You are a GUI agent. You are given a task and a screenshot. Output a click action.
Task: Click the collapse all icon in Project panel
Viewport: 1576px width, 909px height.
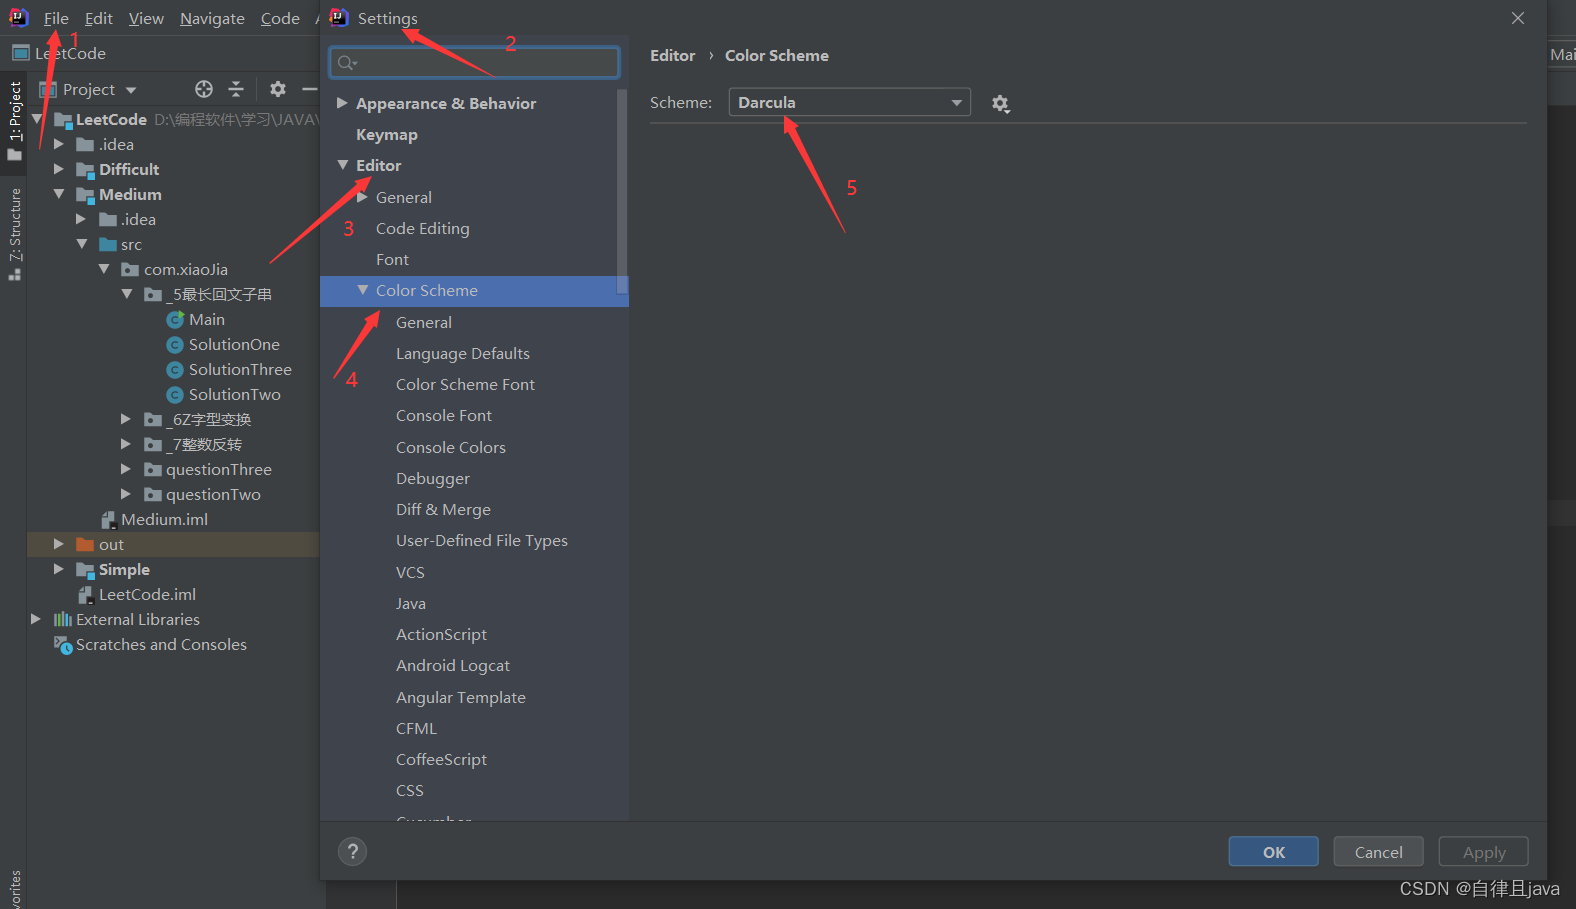[x=236, y=89]
